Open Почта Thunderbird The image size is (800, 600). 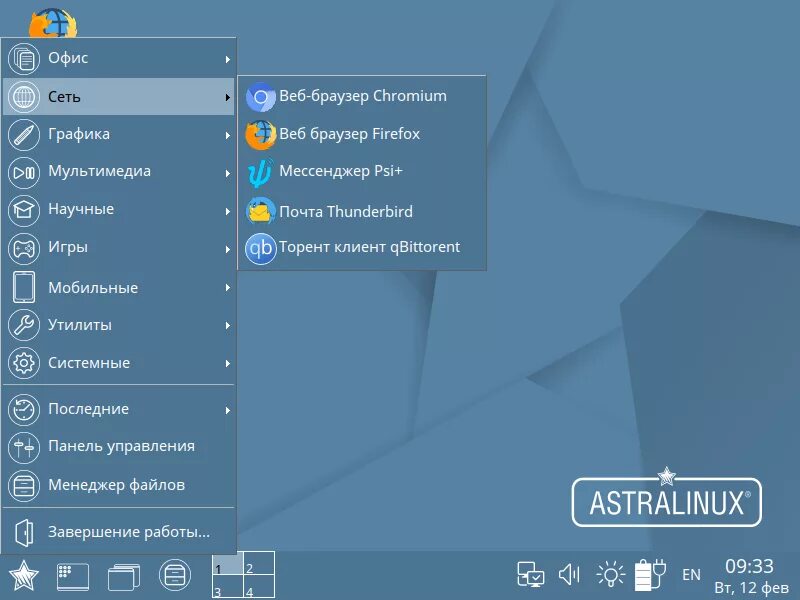tap(362, 211)
